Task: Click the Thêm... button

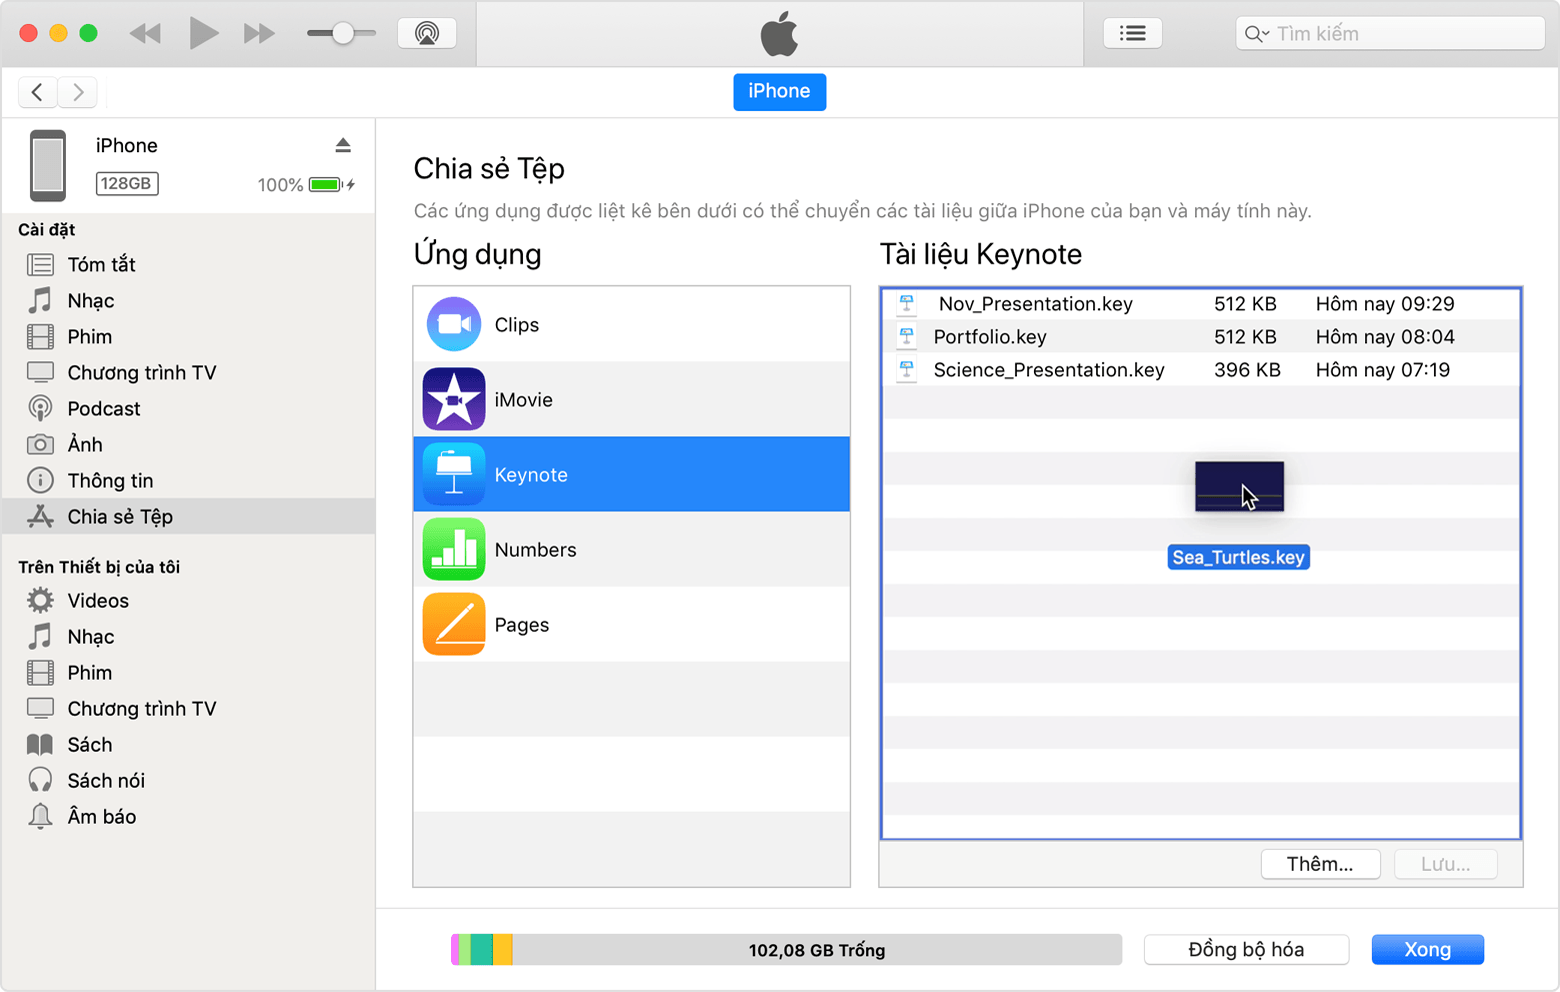Action: 1319,864
